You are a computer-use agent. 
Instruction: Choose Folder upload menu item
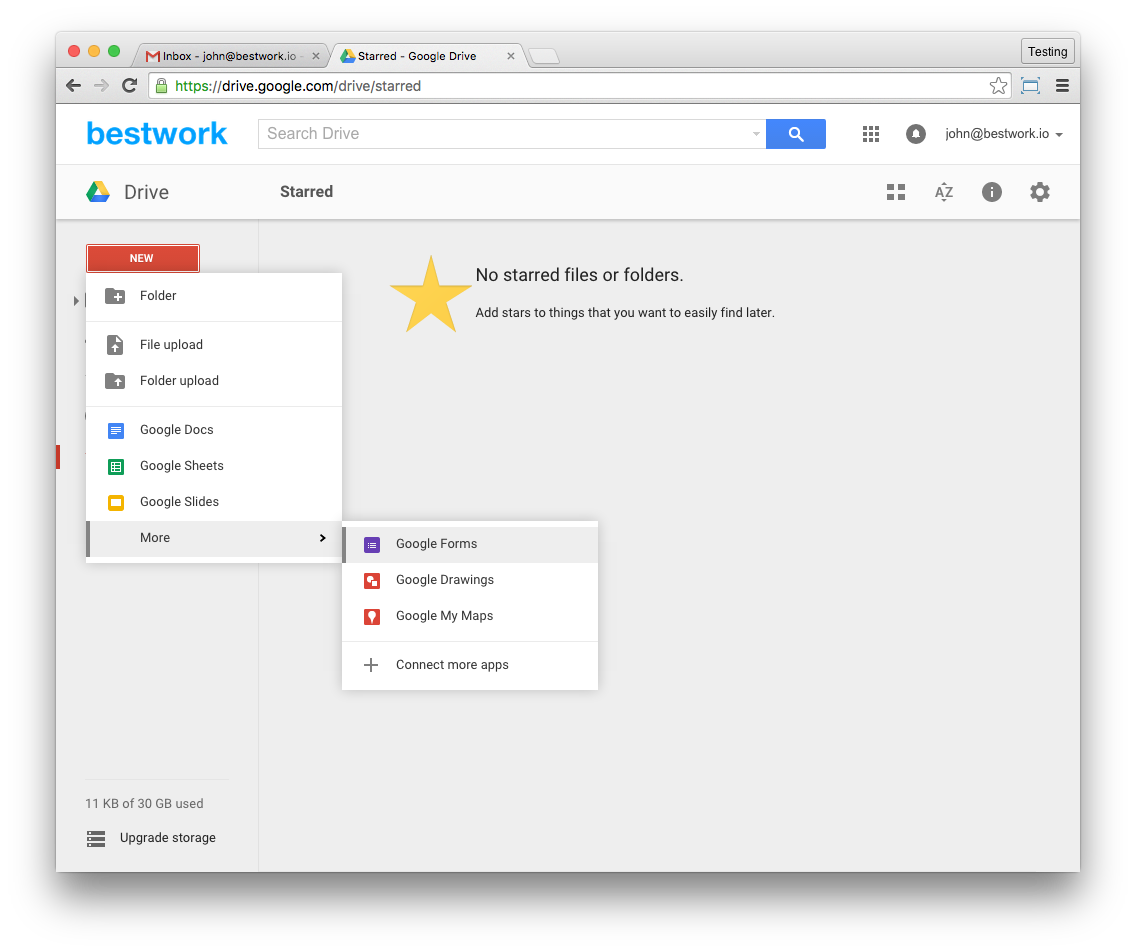coord(214,381)
